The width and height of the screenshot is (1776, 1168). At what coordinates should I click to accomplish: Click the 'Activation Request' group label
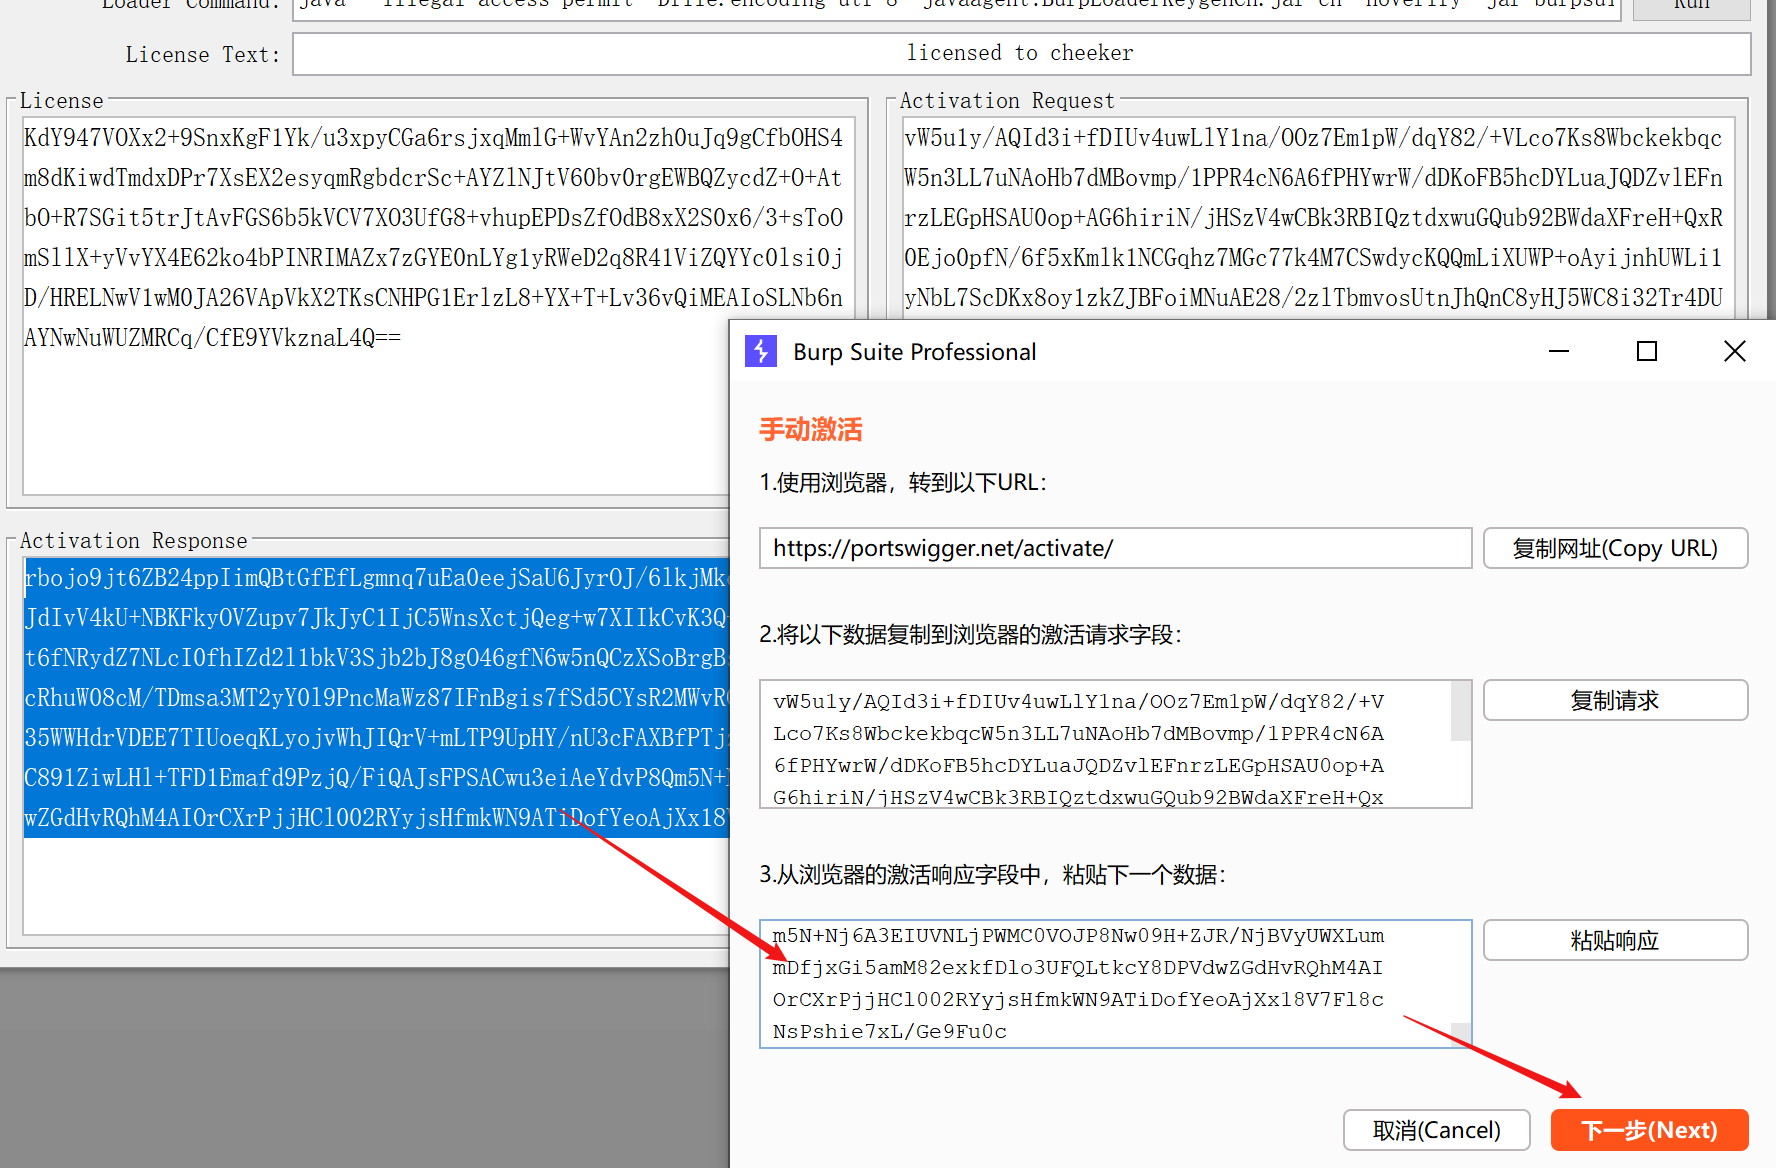(x=1006, y=101)
